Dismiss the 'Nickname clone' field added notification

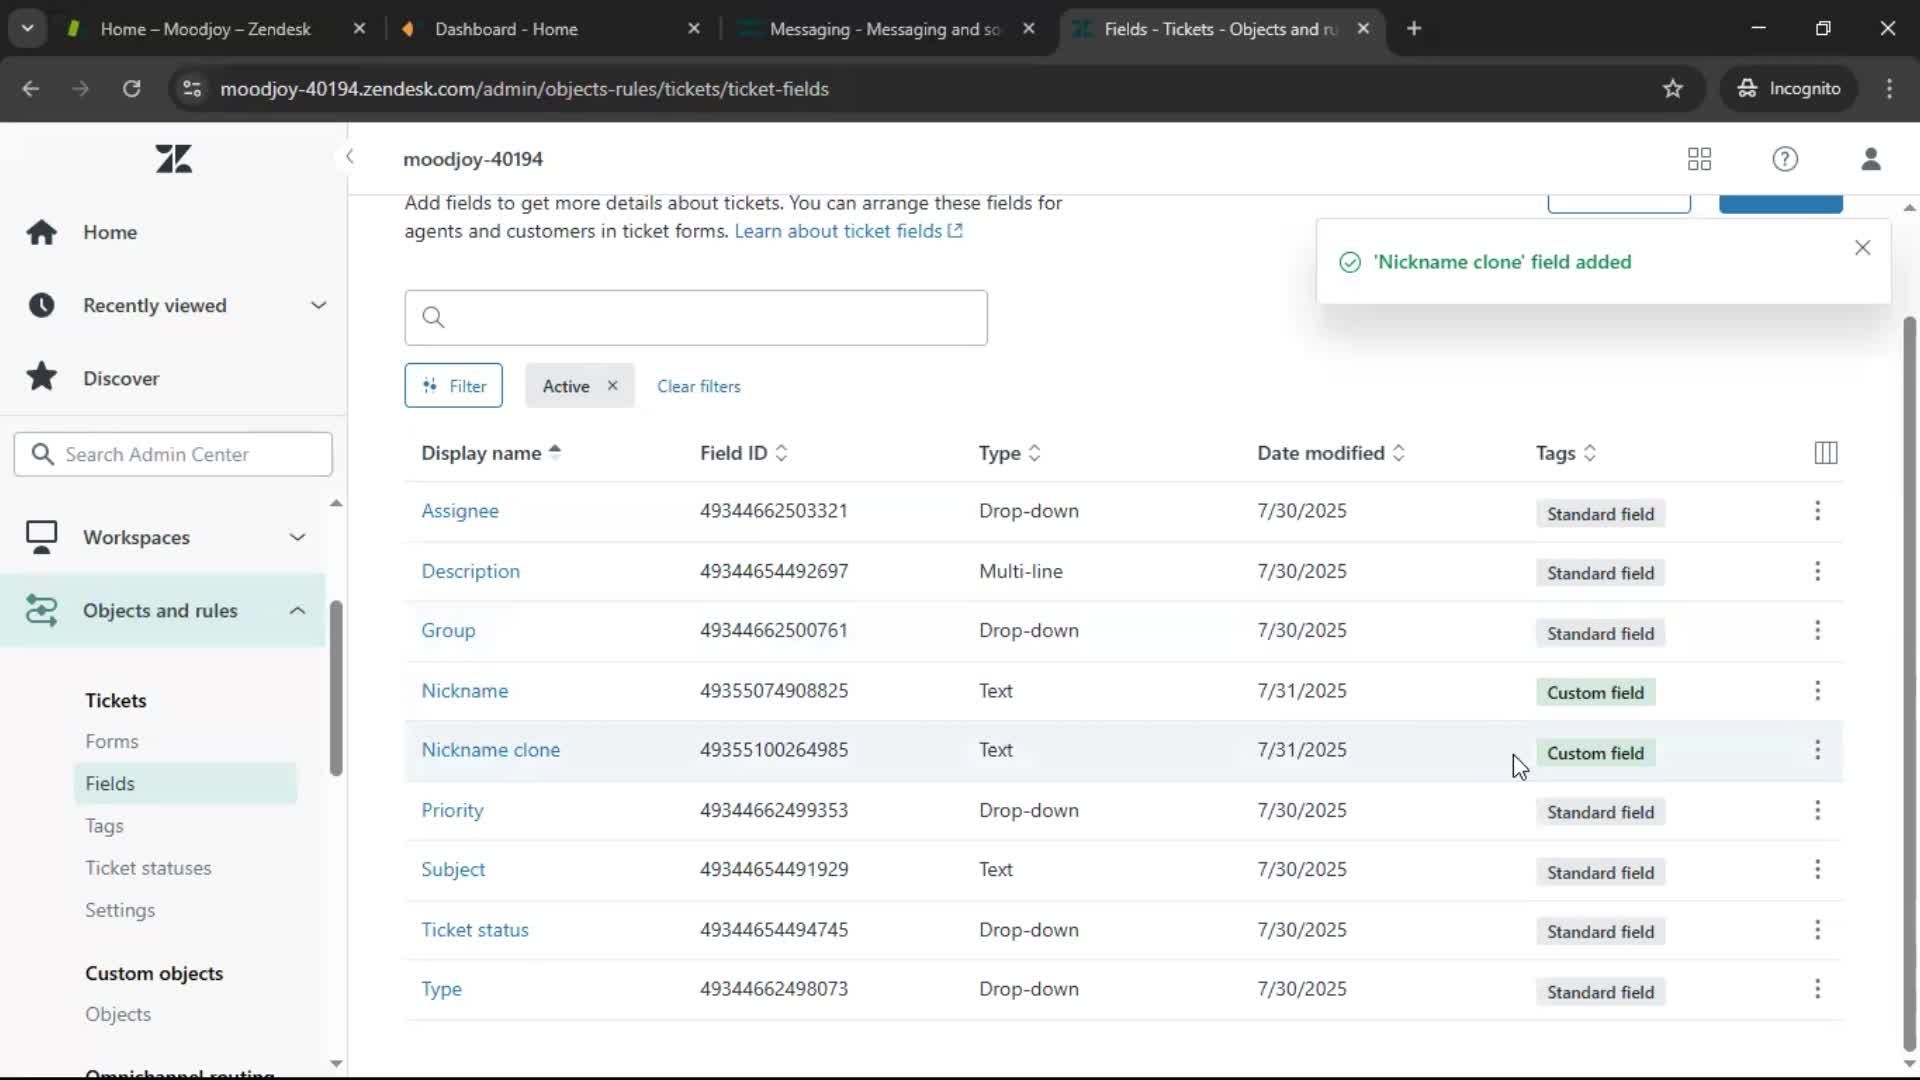(x=1862, y=248)
